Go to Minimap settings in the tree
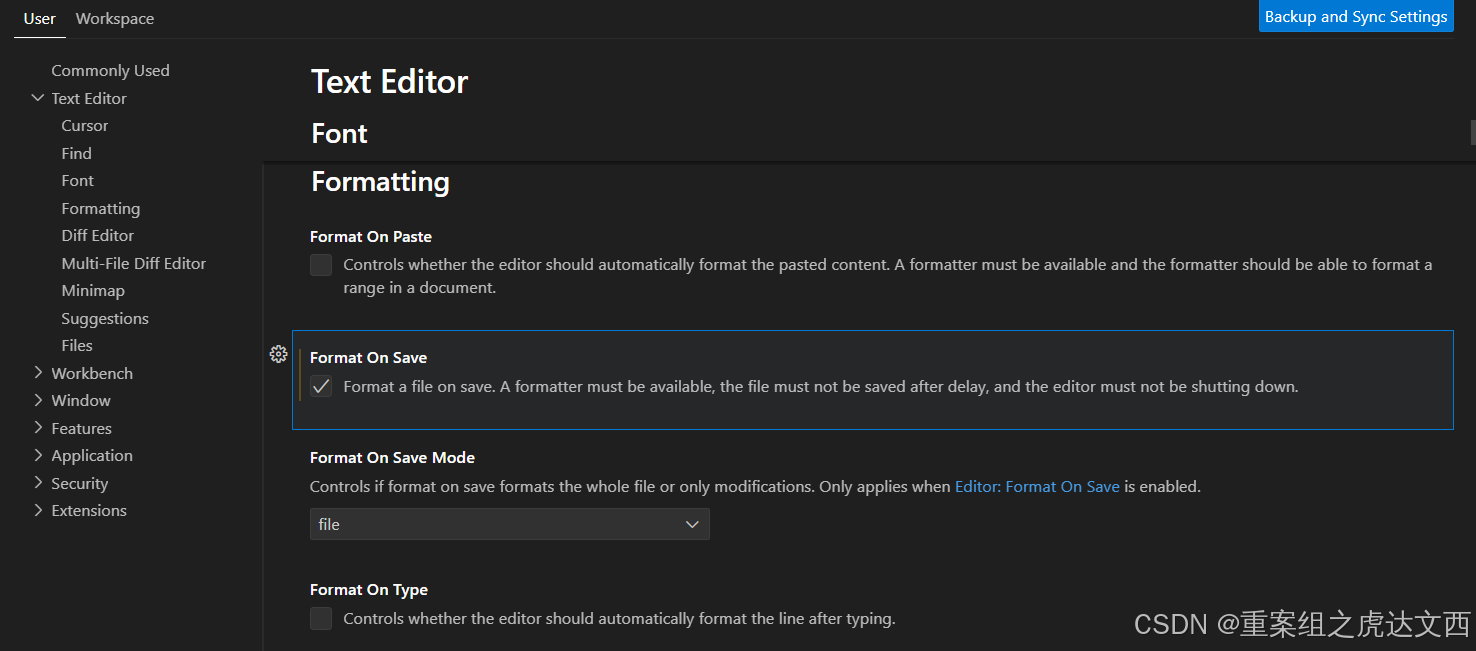Image resolution: width=1476 pixels, height=651 pixels. (x=93, y=290)
